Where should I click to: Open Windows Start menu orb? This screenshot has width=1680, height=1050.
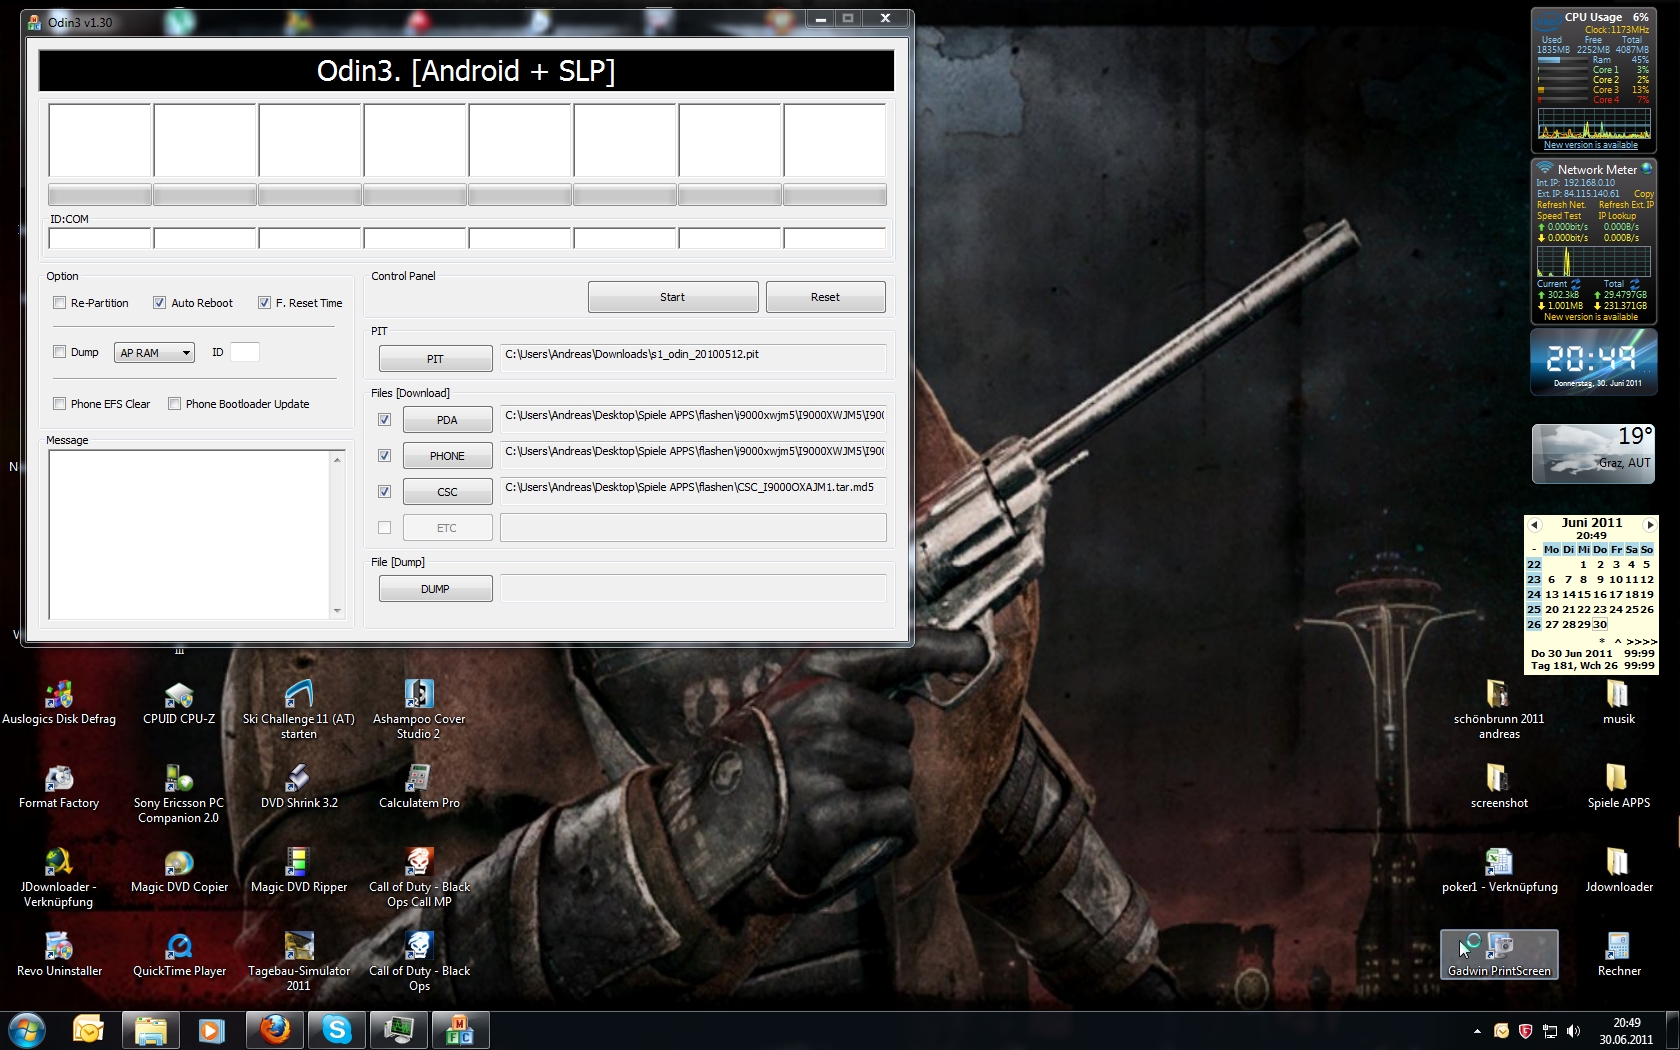(x=26, y=1029)
